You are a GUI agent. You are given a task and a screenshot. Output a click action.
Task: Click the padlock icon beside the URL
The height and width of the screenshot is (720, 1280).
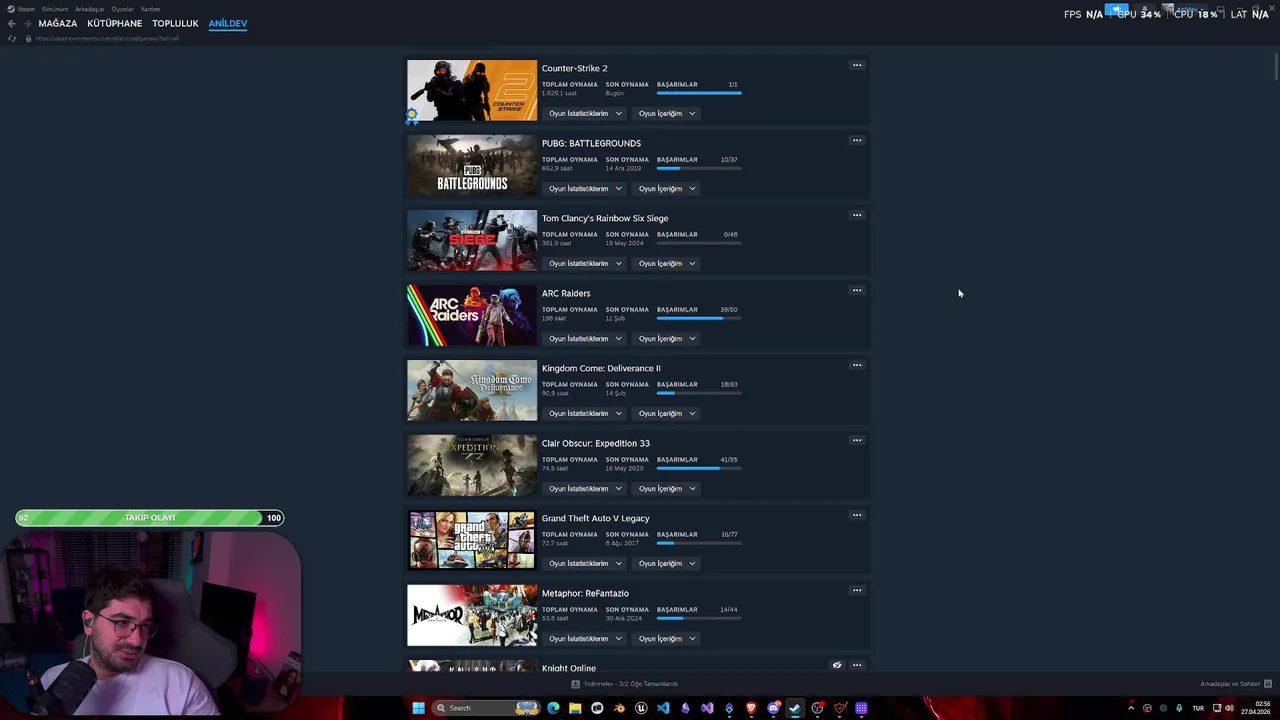(28, 38)
